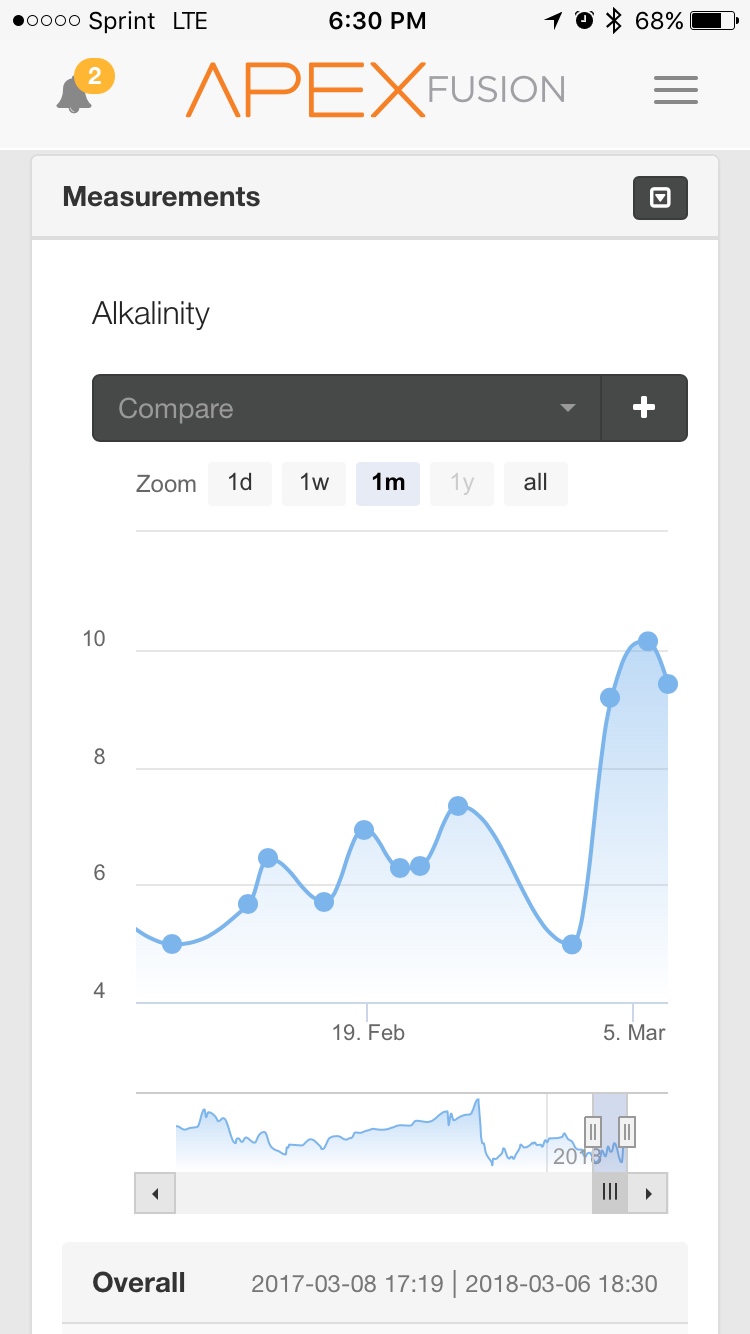Click the left range handle in navigator
The height and width of the screenshot is (1334, 750).
(x=593, y=1132)
